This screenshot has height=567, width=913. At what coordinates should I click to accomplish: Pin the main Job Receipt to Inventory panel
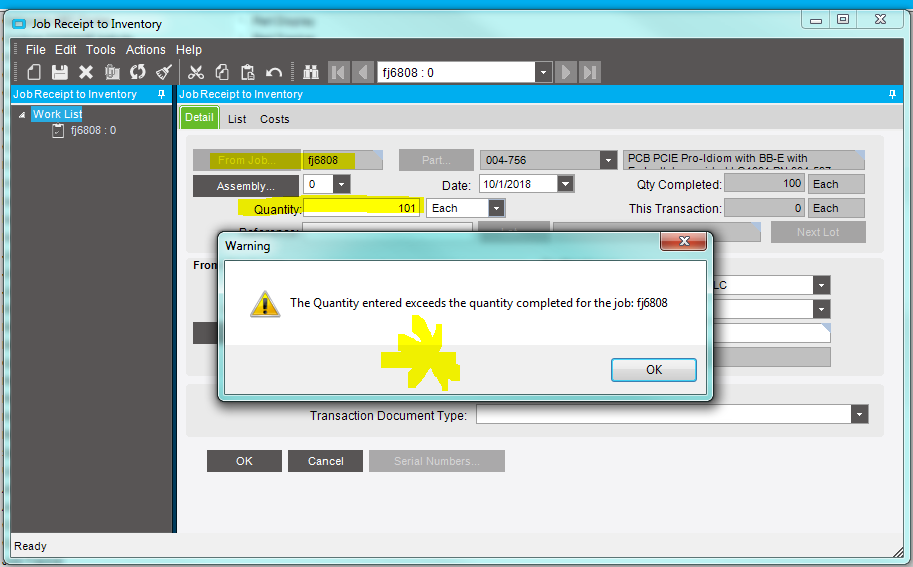tap(892, 94)
